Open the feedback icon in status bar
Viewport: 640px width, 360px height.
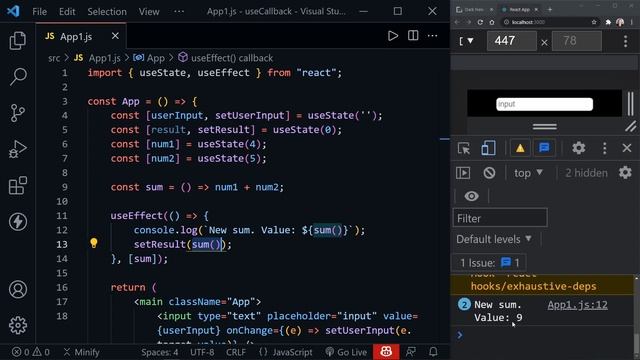pyautogui.click(x=411, y=352)
